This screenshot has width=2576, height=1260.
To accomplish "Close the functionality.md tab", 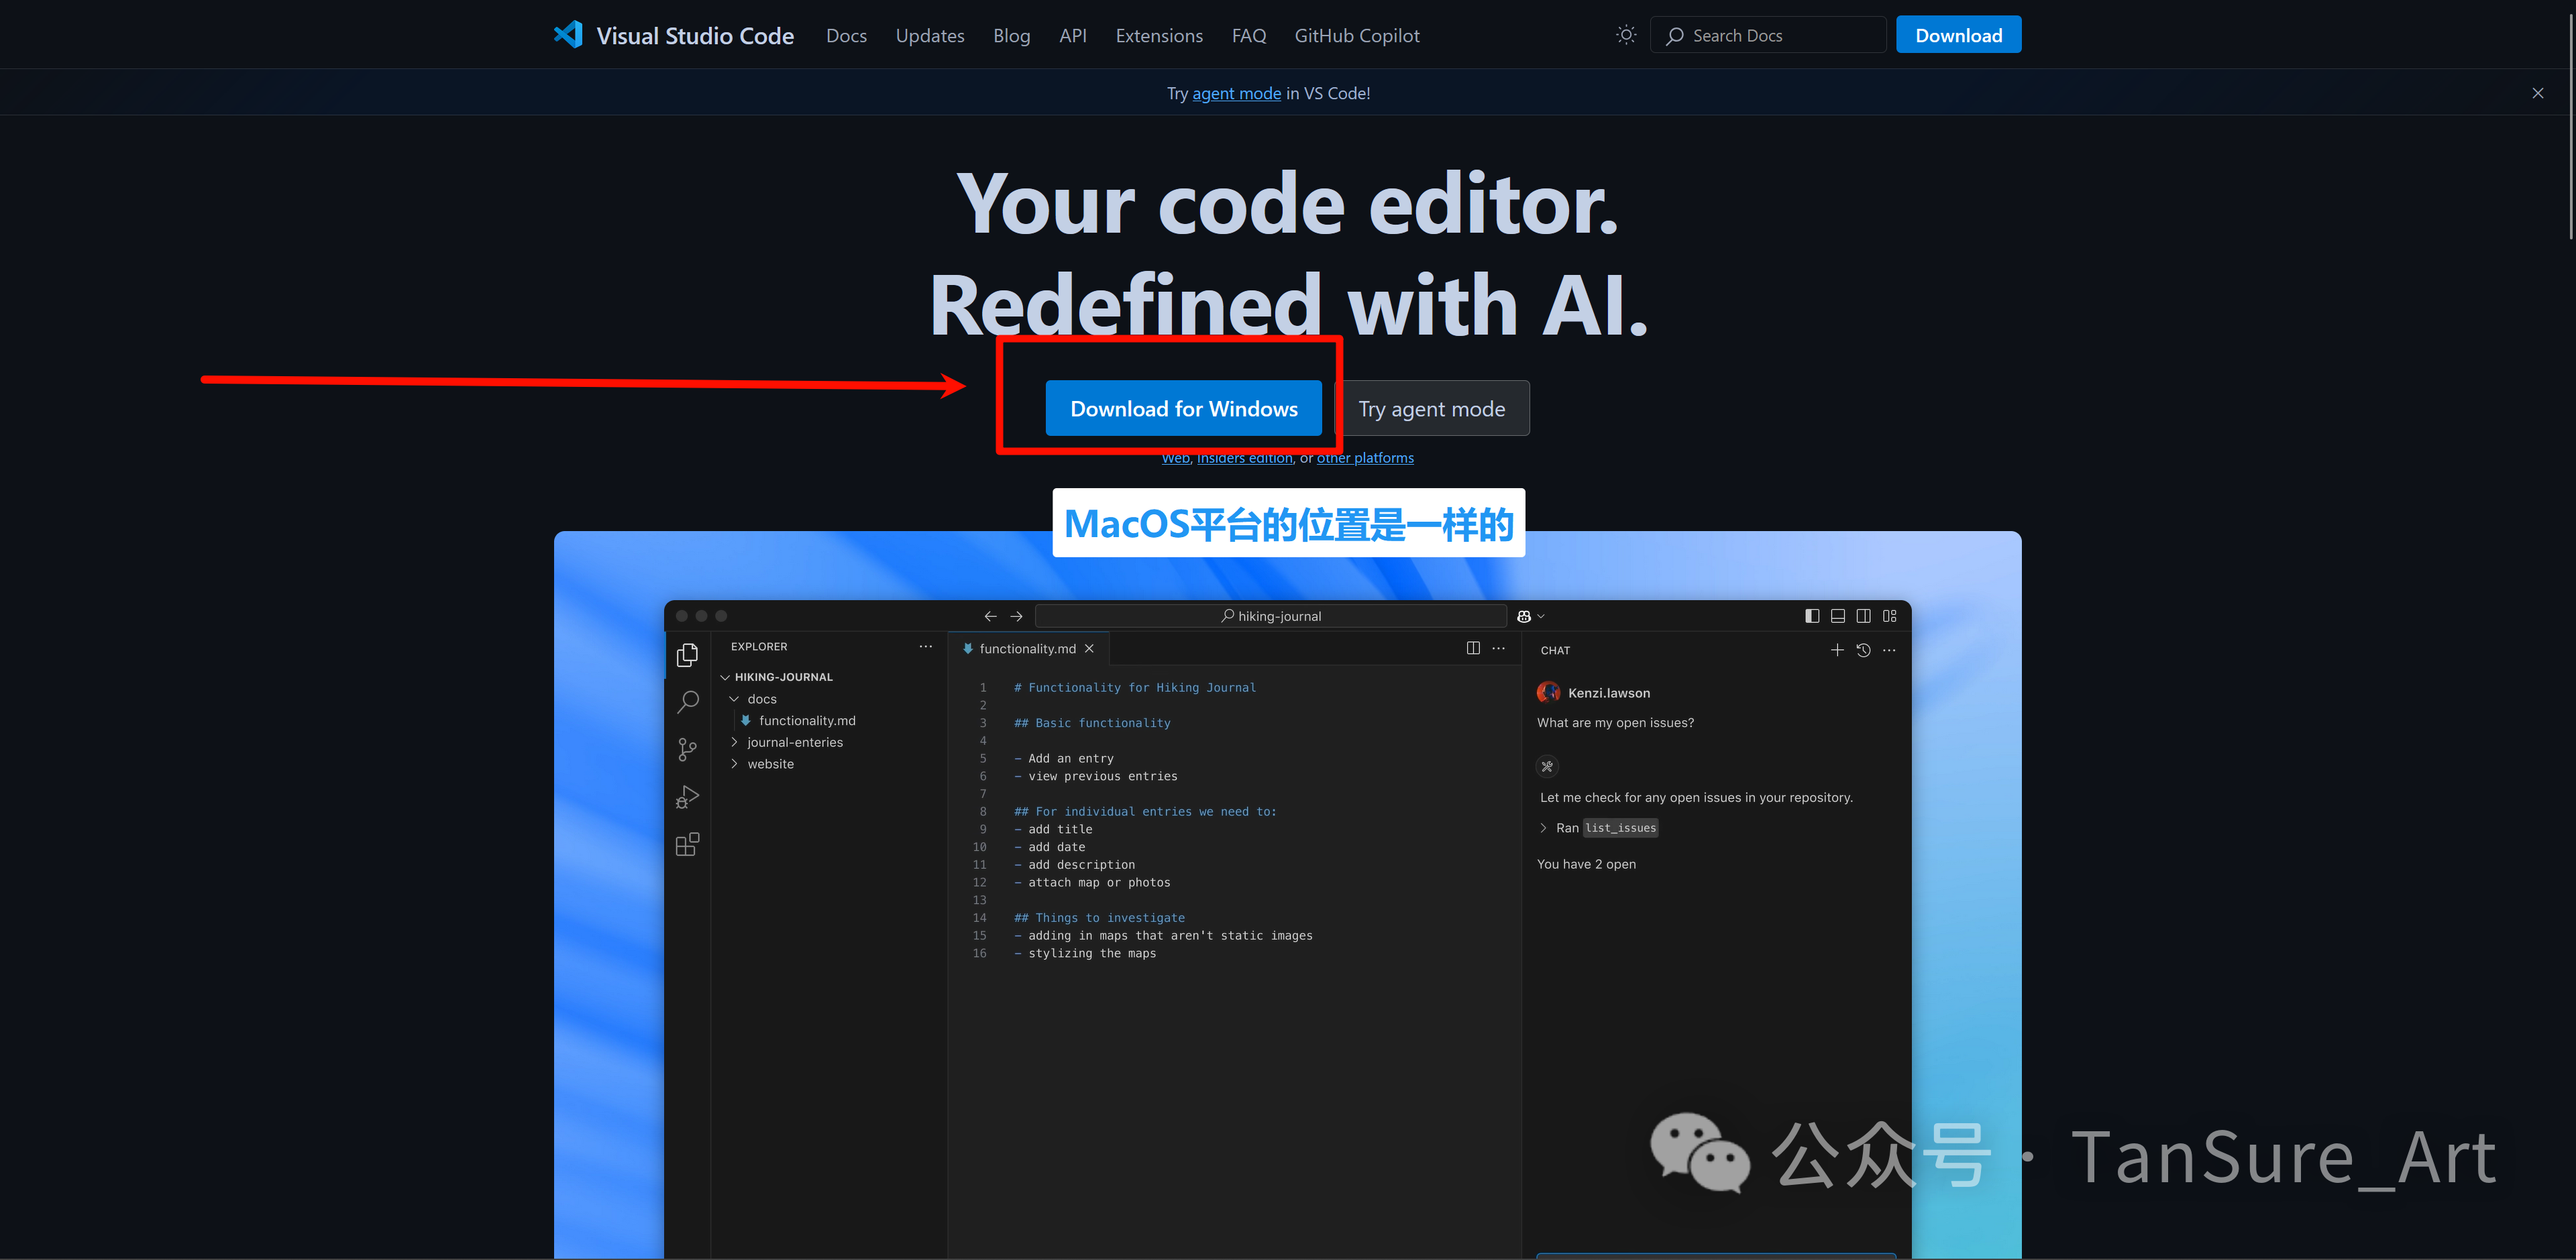I will (1089, 649).
